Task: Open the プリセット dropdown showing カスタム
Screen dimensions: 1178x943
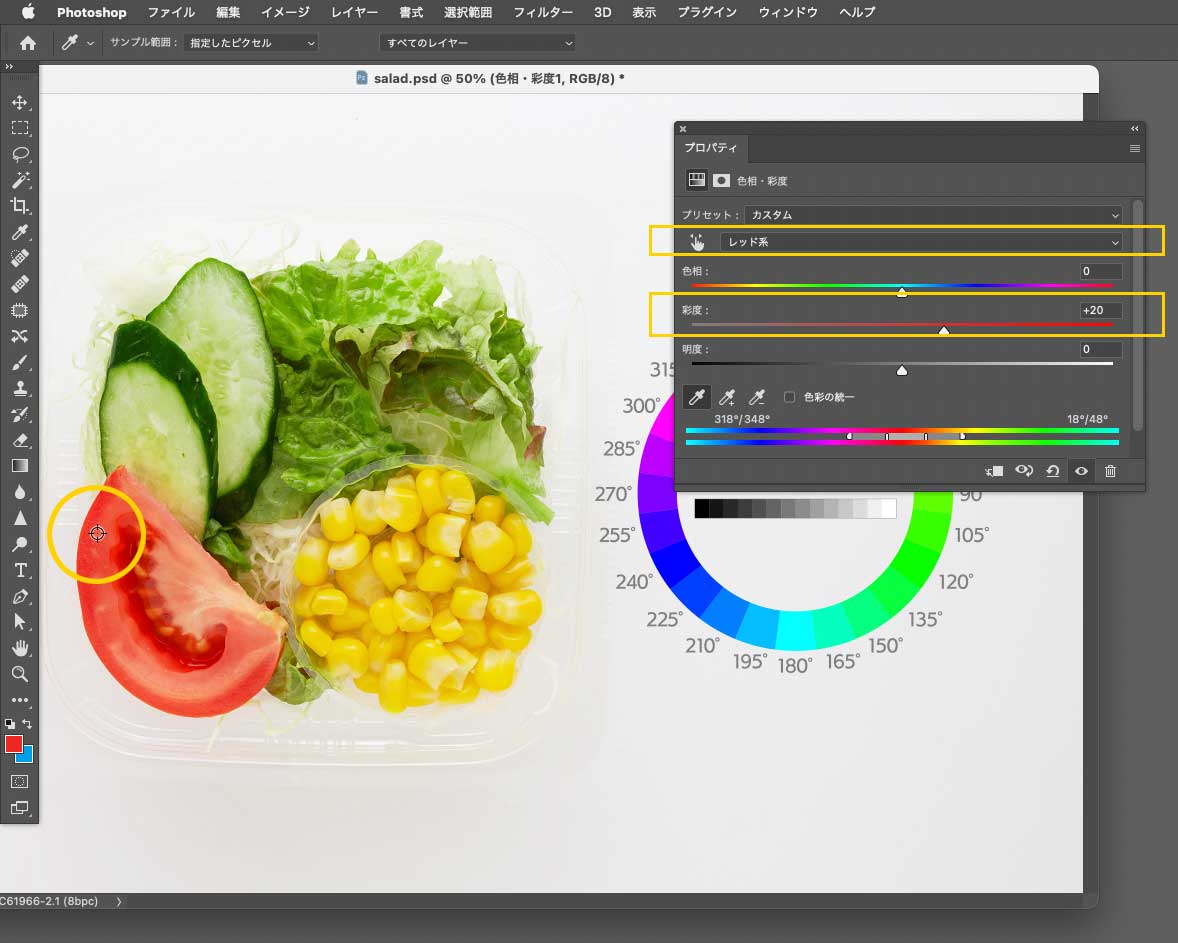Action: tap(933, 215)
